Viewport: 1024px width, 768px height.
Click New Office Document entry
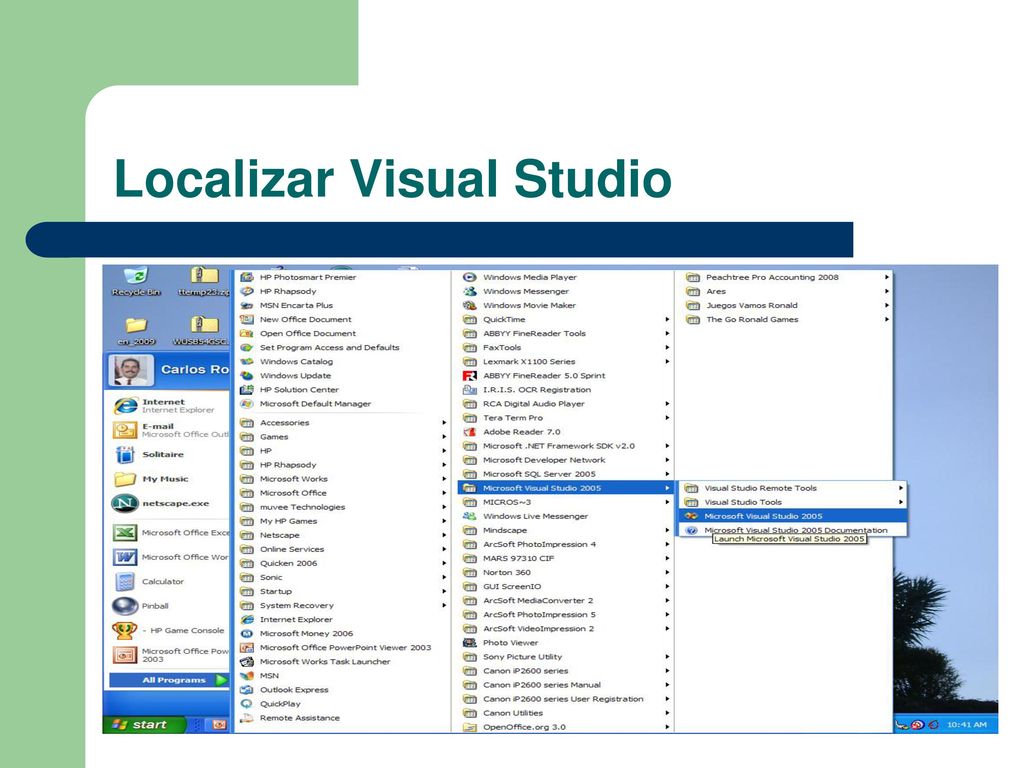pos(343,319)
